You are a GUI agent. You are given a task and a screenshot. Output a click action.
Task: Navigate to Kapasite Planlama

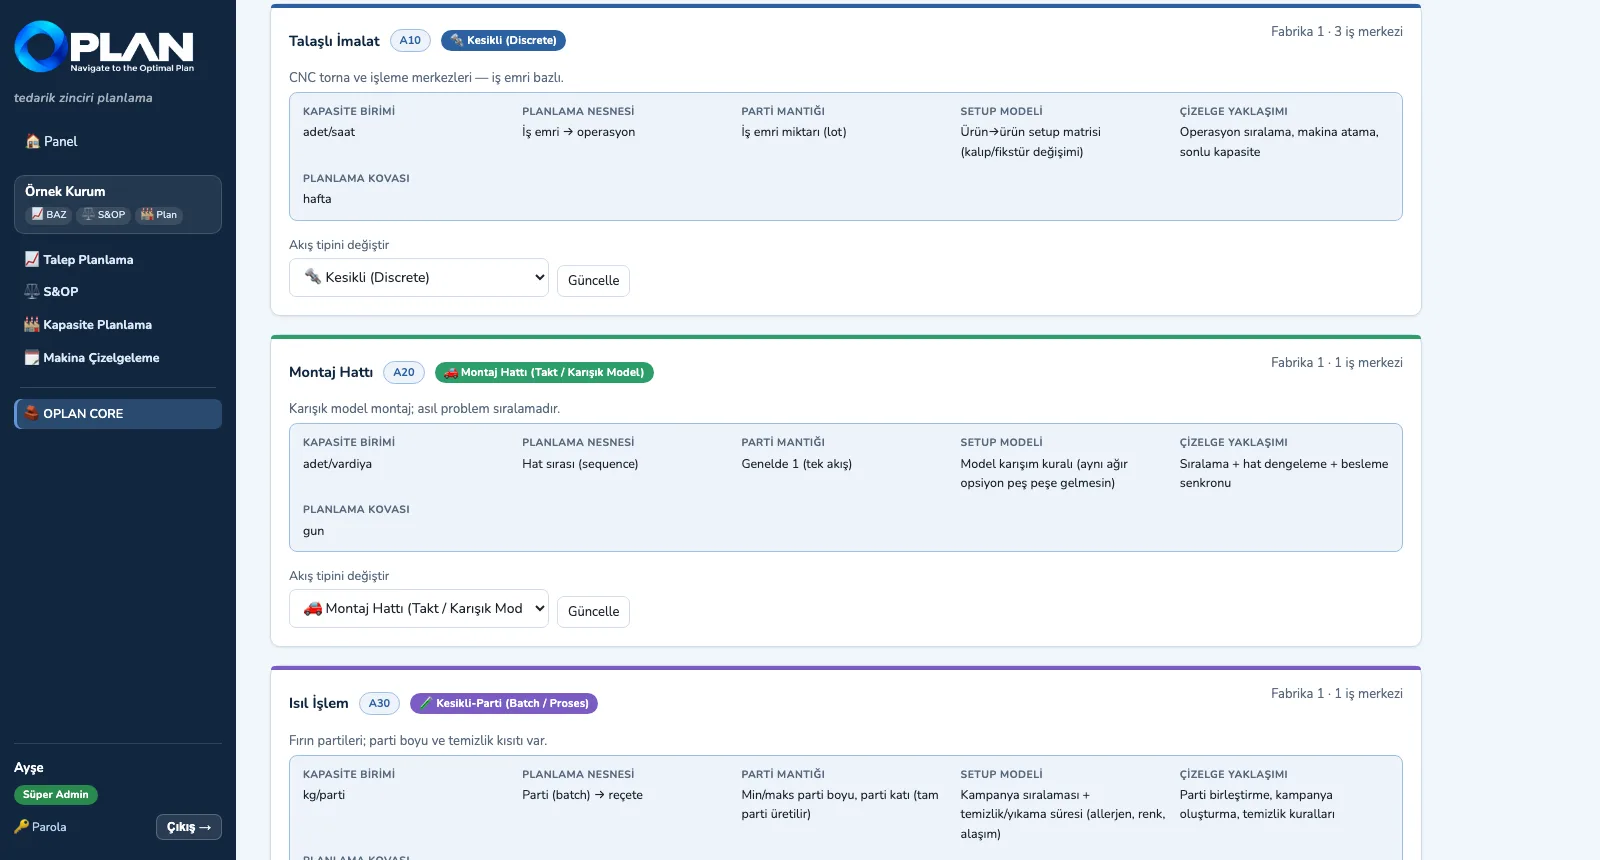(x=118, y=324)
